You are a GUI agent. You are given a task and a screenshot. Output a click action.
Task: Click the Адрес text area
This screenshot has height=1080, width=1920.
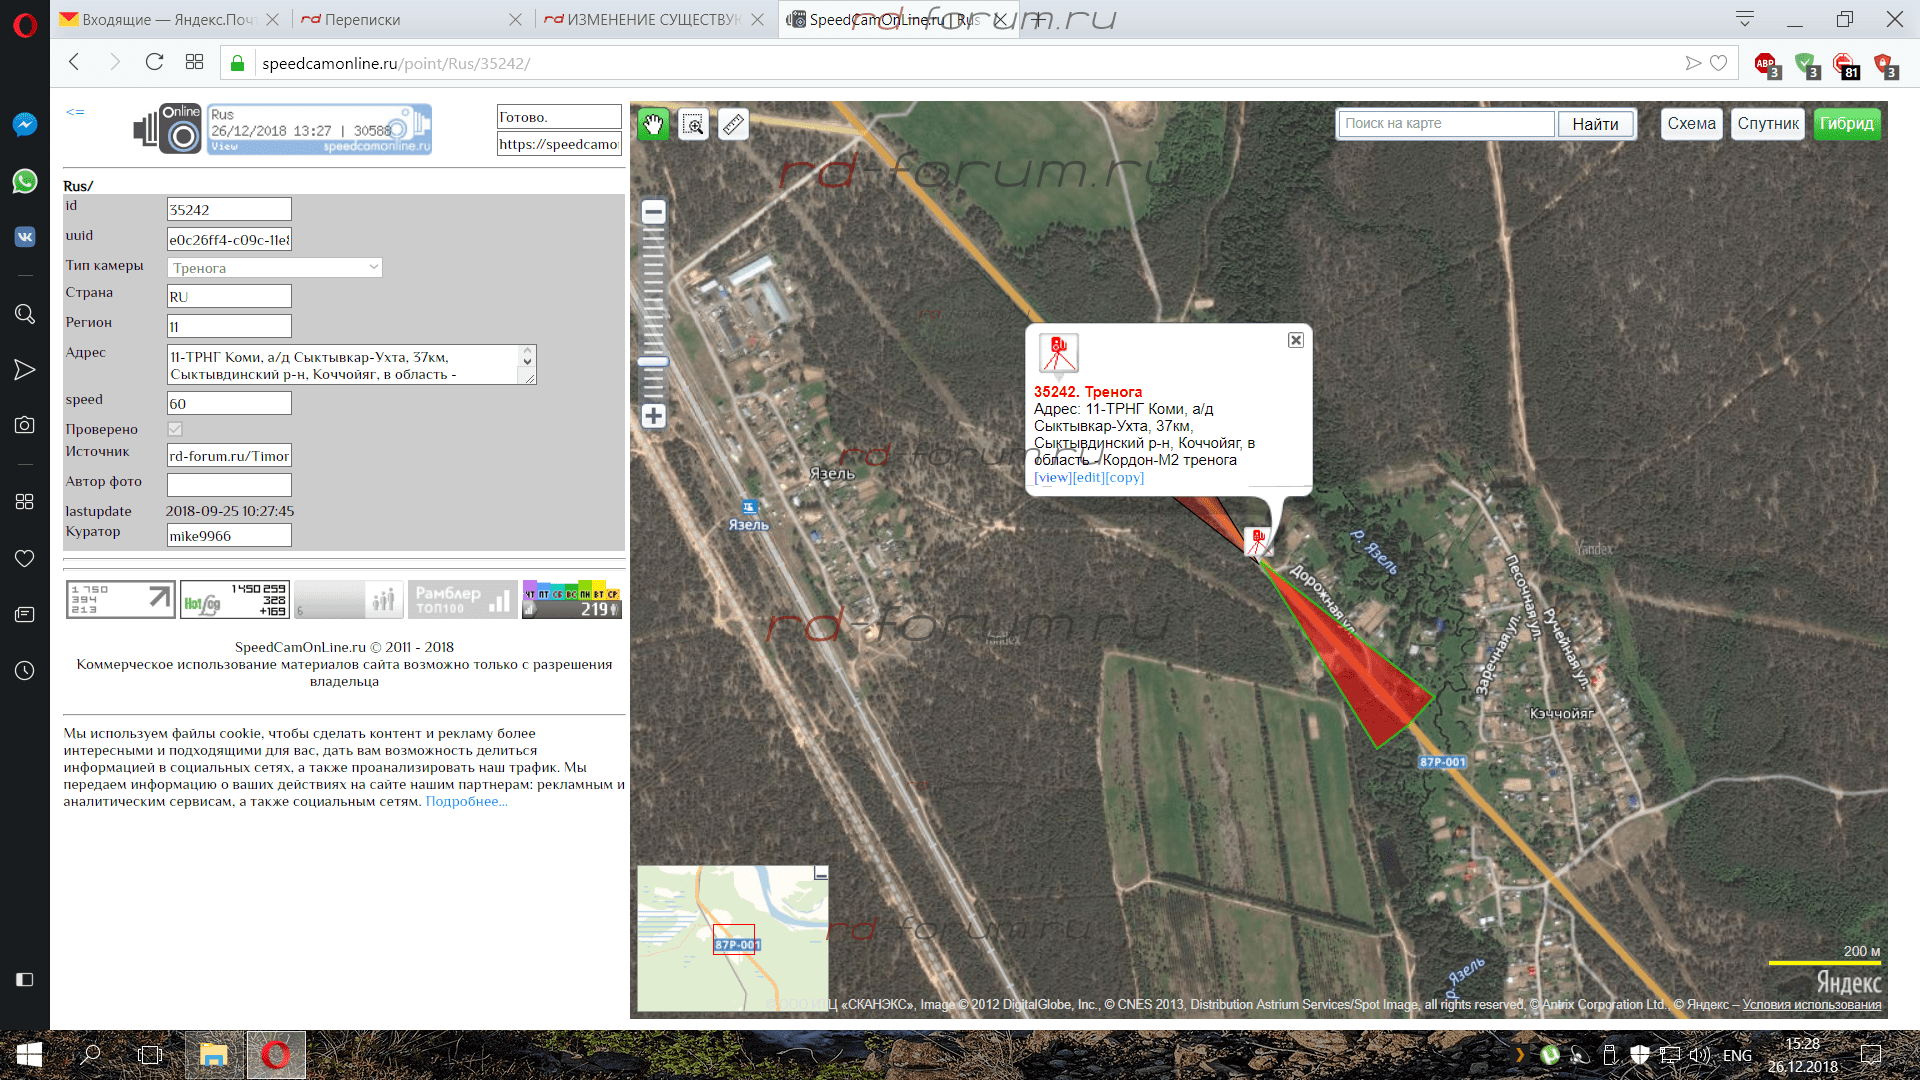351,365
